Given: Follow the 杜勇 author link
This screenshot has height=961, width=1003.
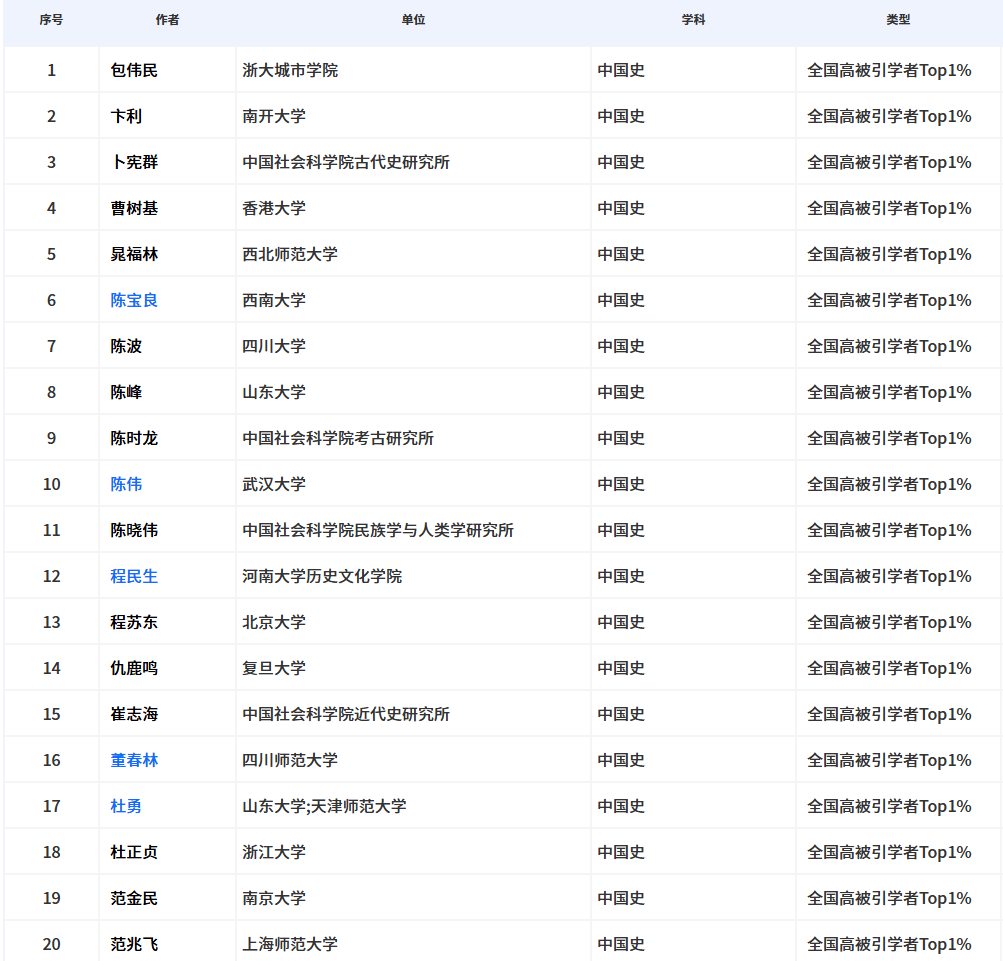Looking at the screenshot, I should [x=126, y=806].
